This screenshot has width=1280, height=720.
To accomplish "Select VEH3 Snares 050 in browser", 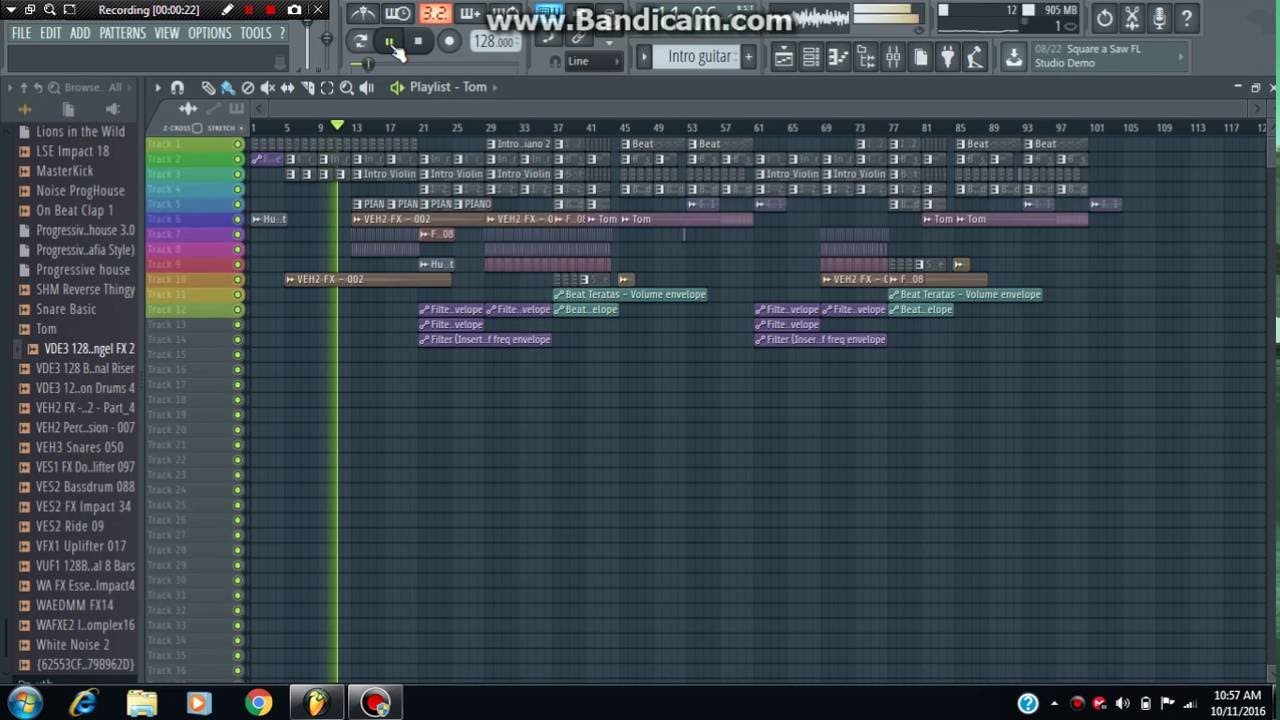I will coord(79,447).
